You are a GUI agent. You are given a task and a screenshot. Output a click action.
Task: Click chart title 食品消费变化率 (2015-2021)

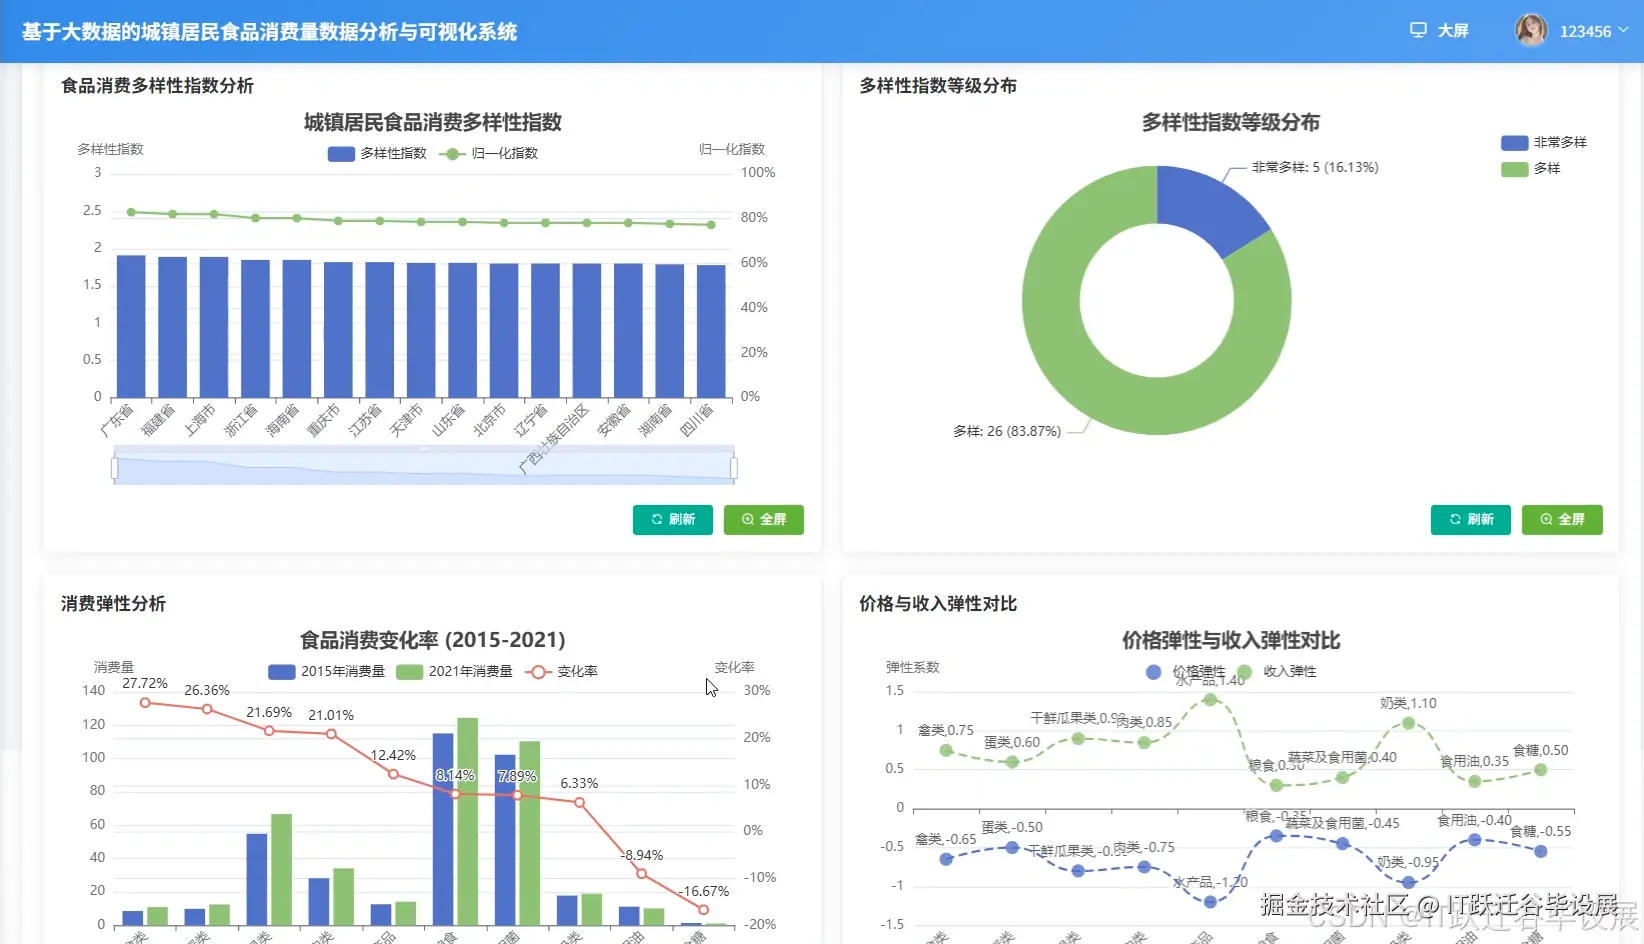pyautogui.click(x=433, y=640)
